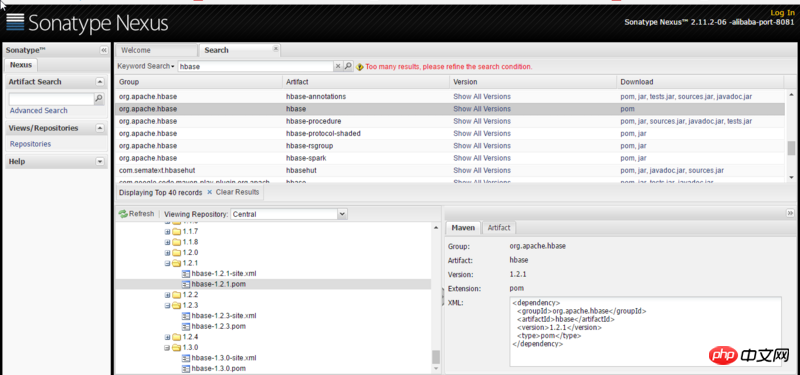The image size is (800, 375).
Task: Sort by the Artifact column header
Action: [366, 82]
